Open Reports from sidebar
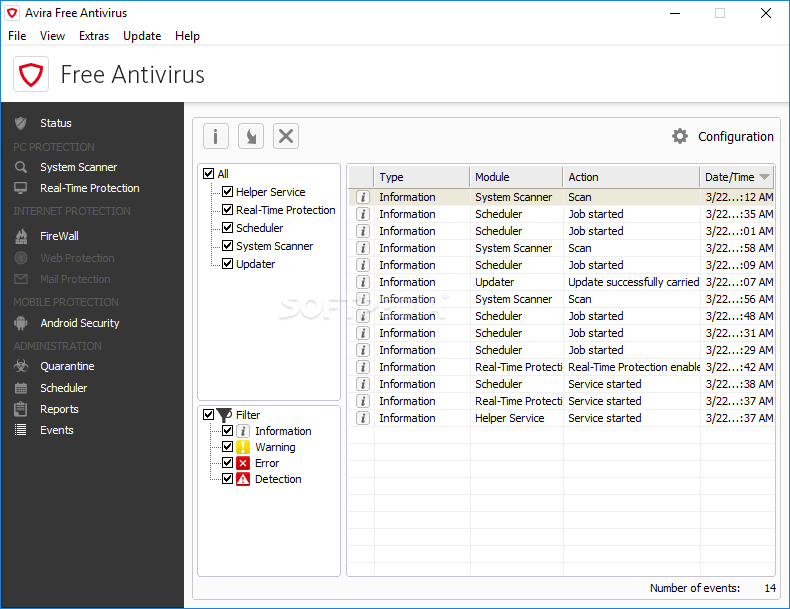 point(59,409)
